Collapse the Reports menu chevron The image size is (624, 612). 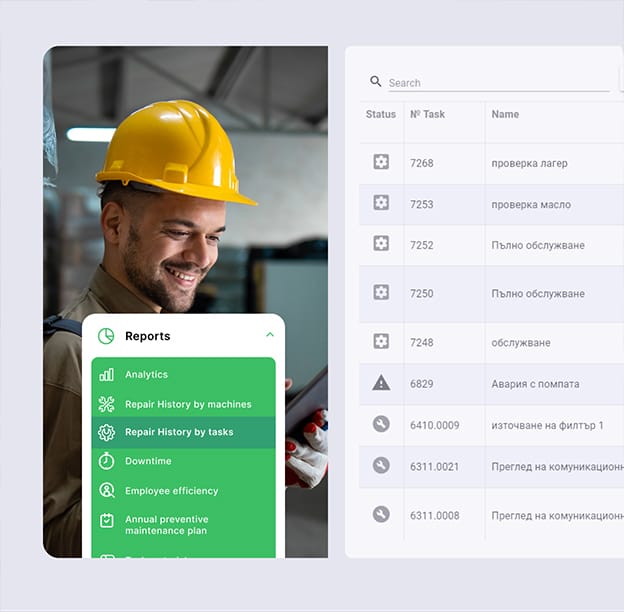[270, 335]
